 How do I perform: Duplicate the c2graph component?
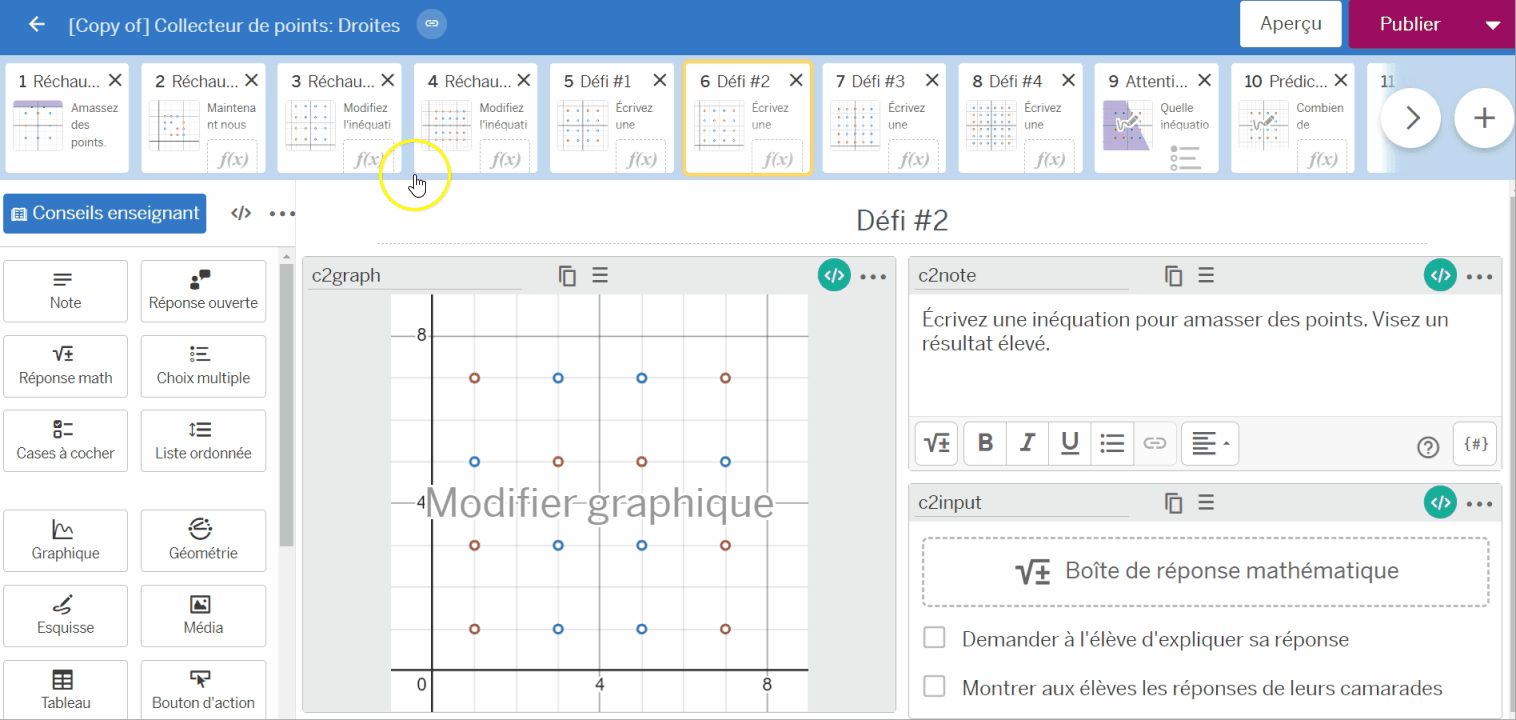pos(567,274)
